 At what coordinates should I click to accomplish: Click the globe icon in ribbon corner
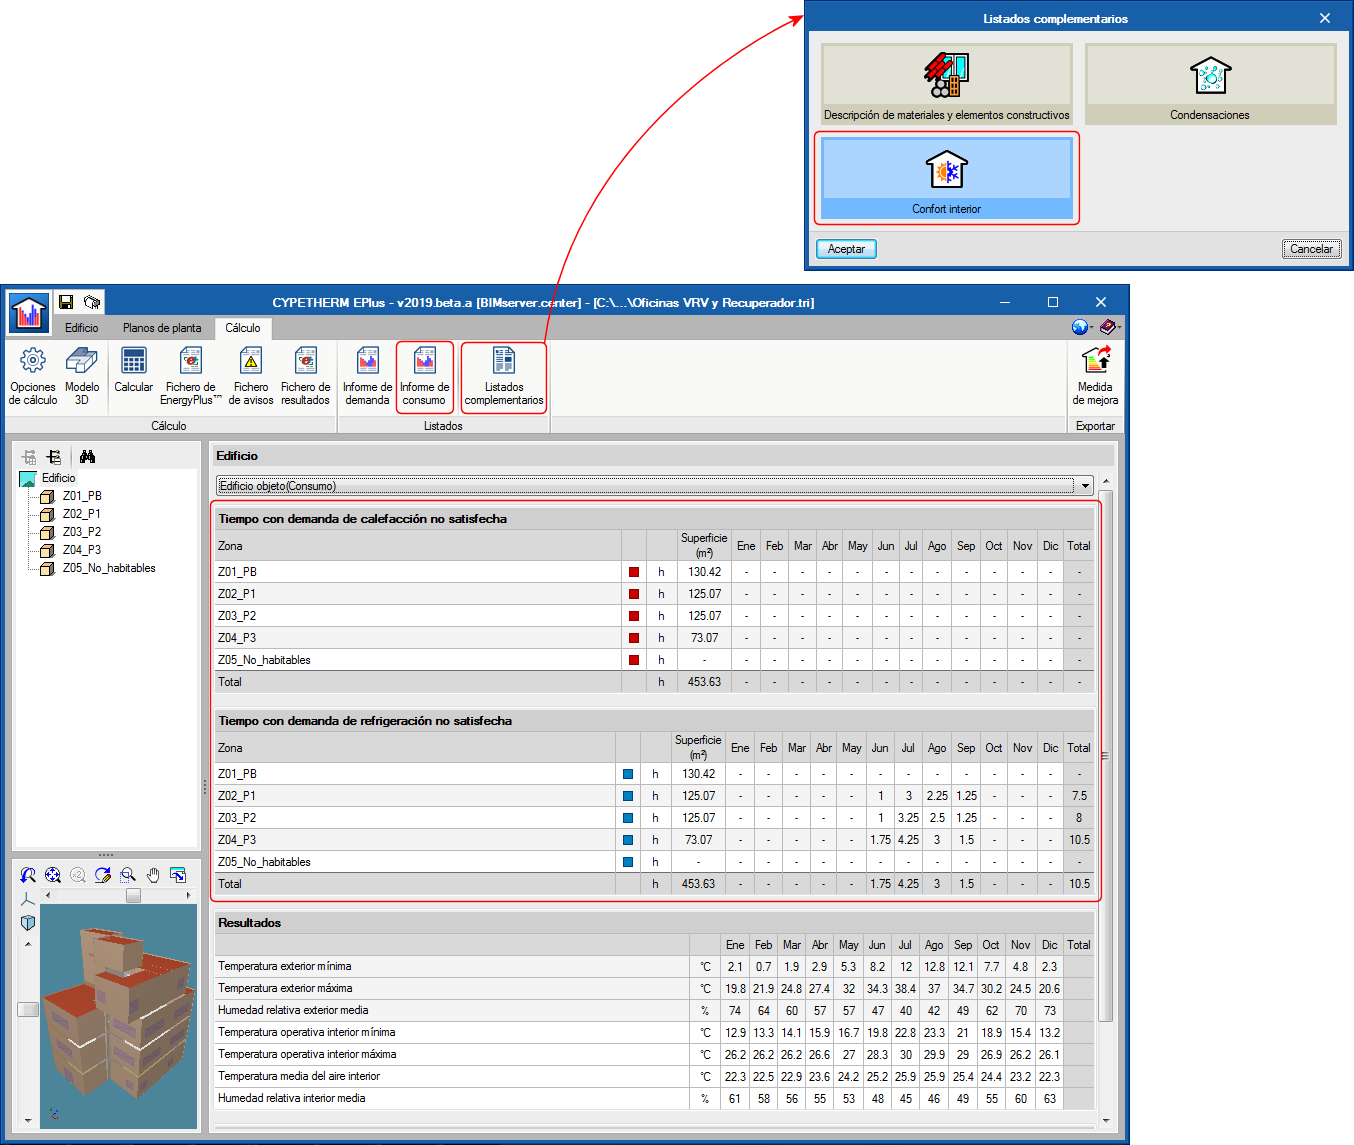[1079, 327]
